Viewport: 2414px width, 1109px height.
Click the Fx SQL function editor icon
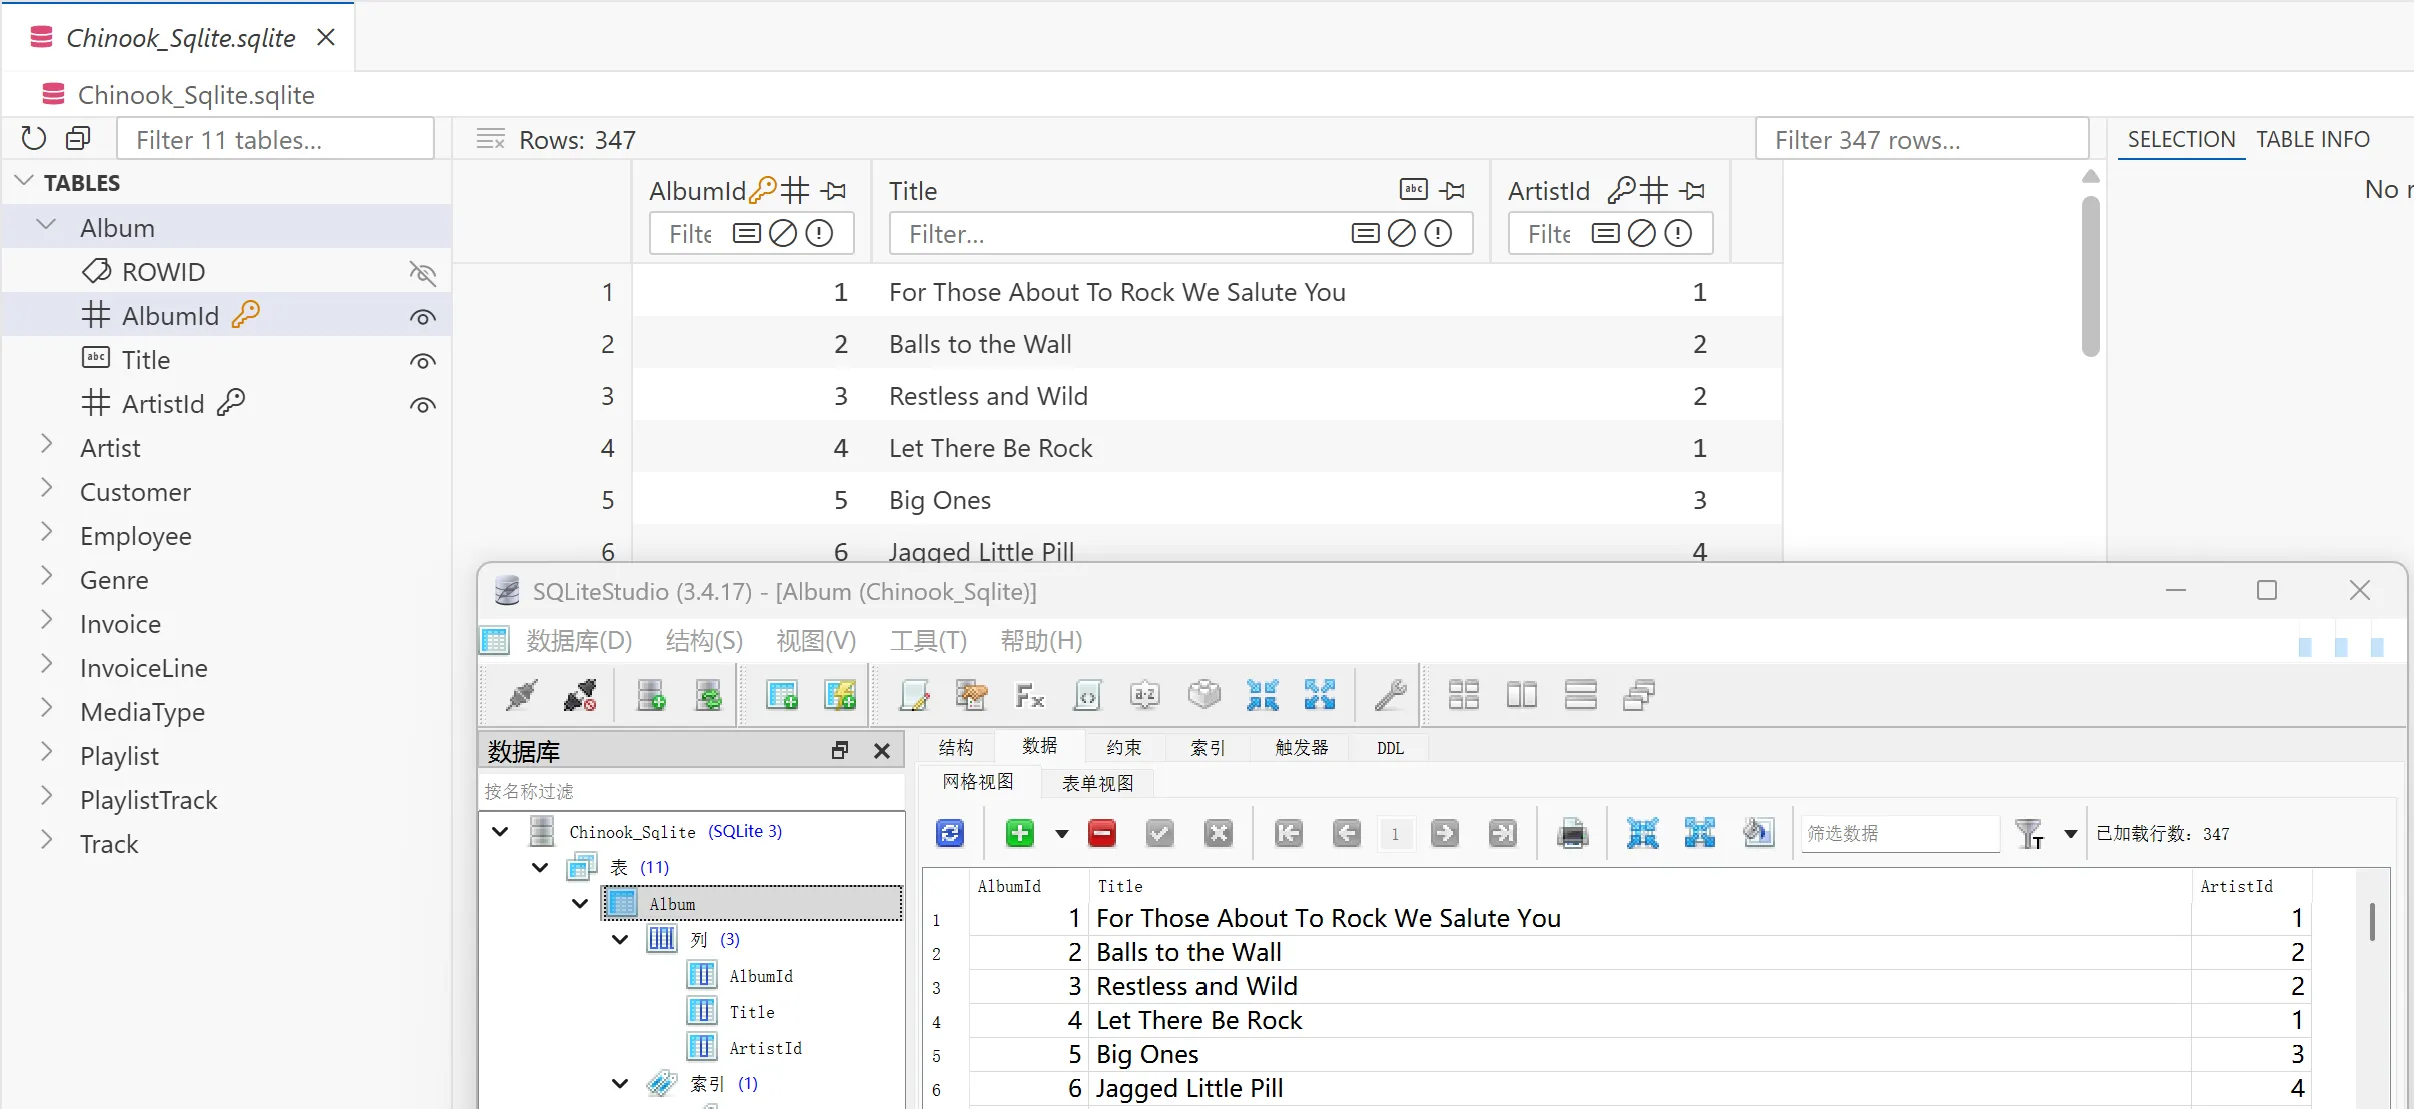click(x=1029, y=695)
